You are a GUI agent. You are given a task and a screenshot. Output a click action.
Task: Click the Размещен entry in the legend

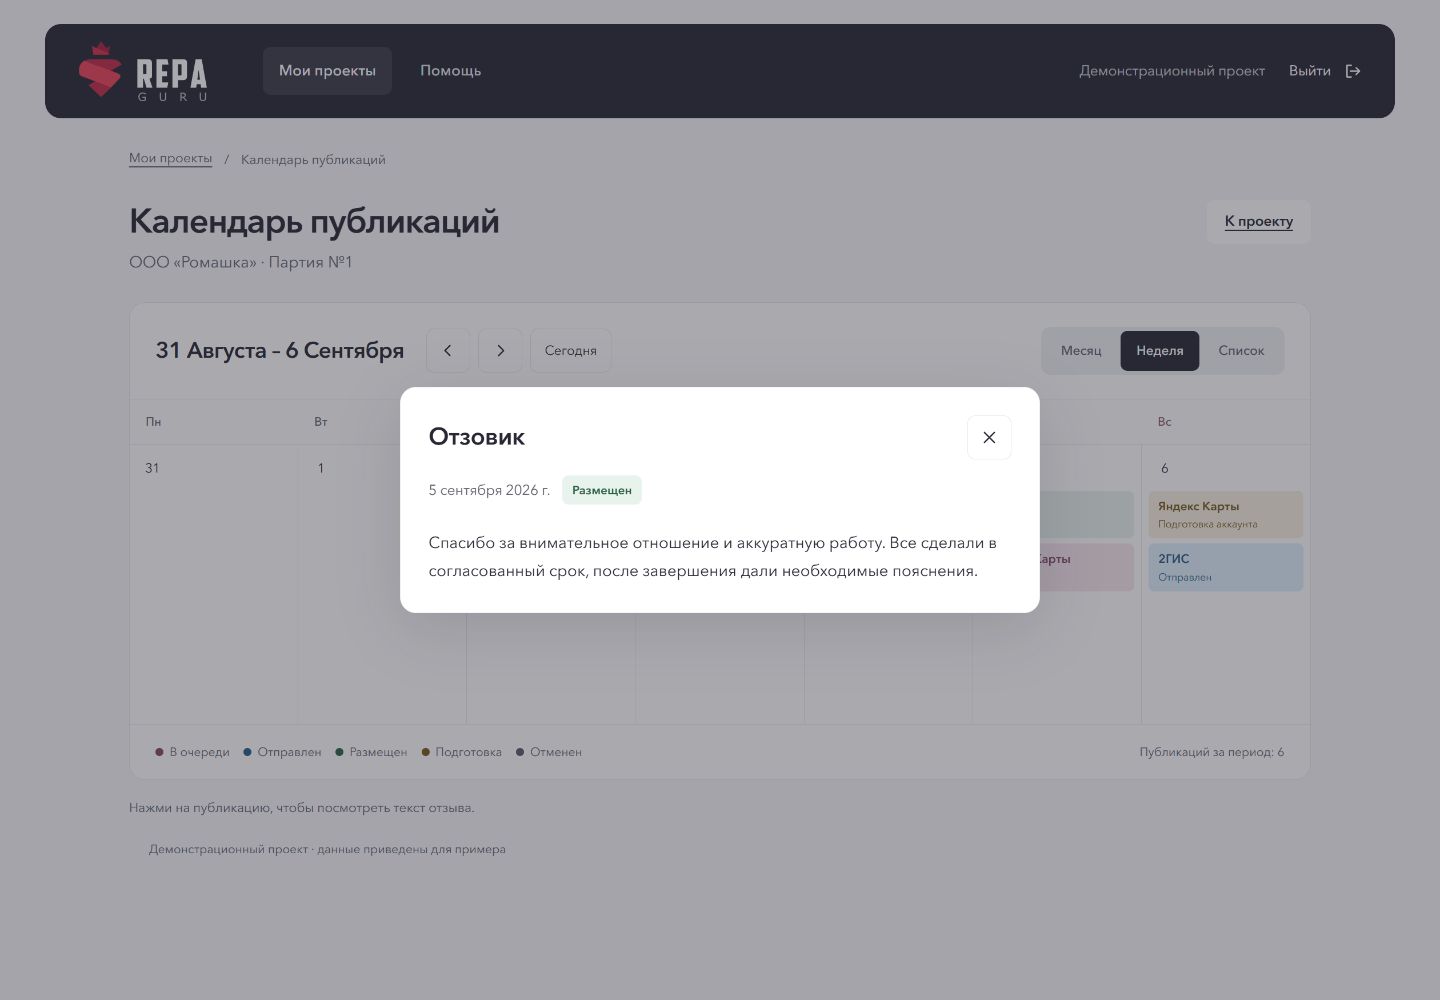tap(371, 752)
